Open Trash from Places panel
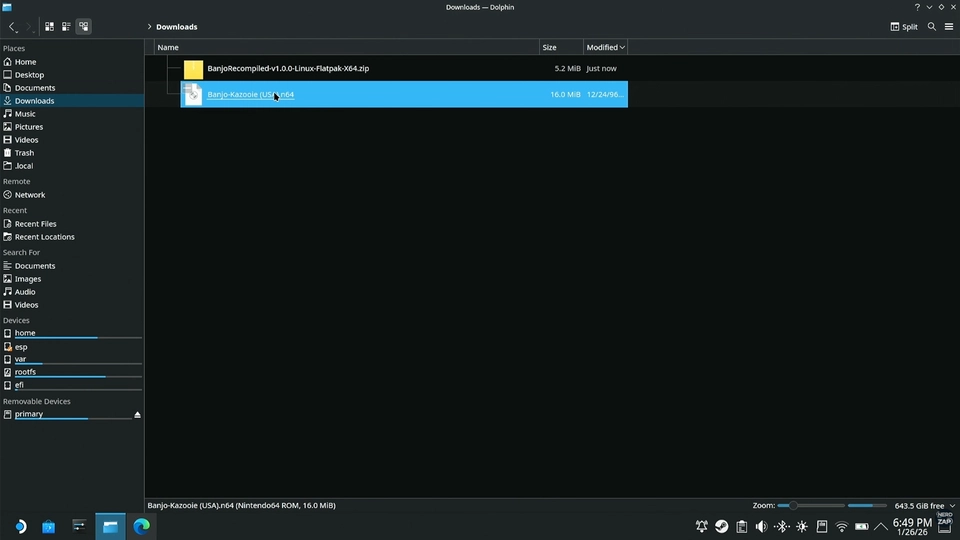 click(24, 153)
